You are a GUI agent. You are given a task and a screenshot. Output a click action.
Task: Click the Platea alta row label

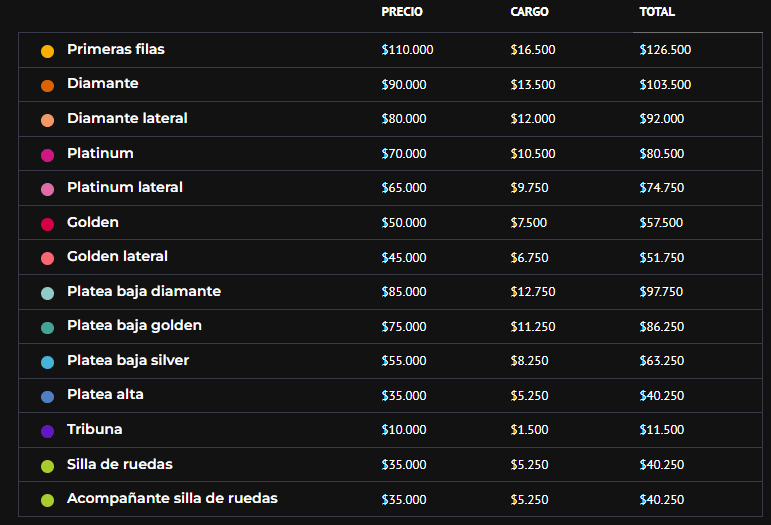coord(105,395)
